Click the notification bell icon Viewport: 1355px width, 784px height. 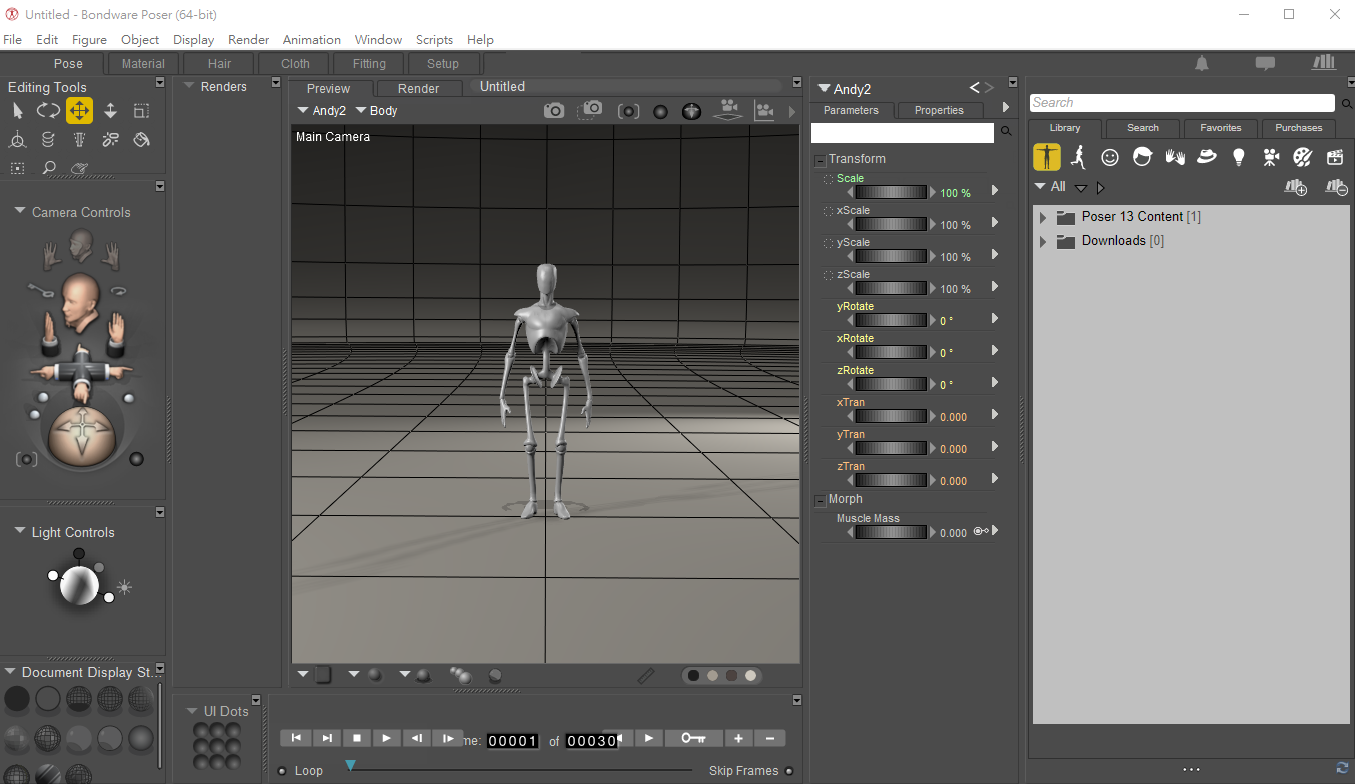pyautogui.click(x=1202, y=63)
